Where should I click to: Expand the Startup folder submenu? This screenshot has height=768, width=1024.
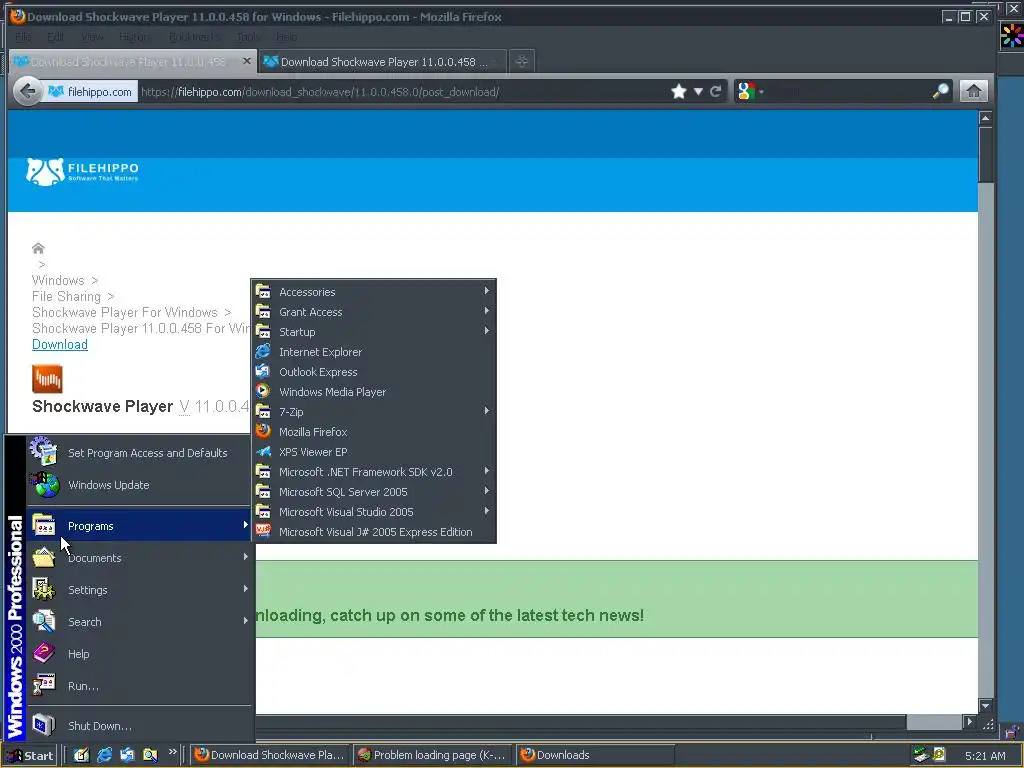[x=374, y=332]
